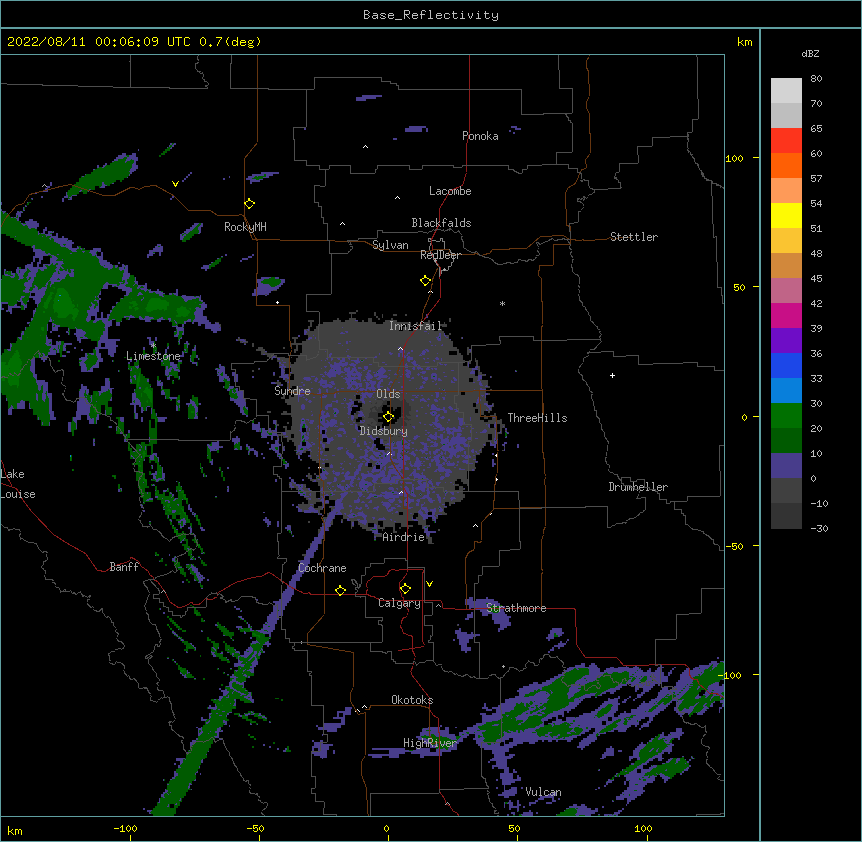
Task: Click the RockyMH label
Action: click(x=245, y=227)
